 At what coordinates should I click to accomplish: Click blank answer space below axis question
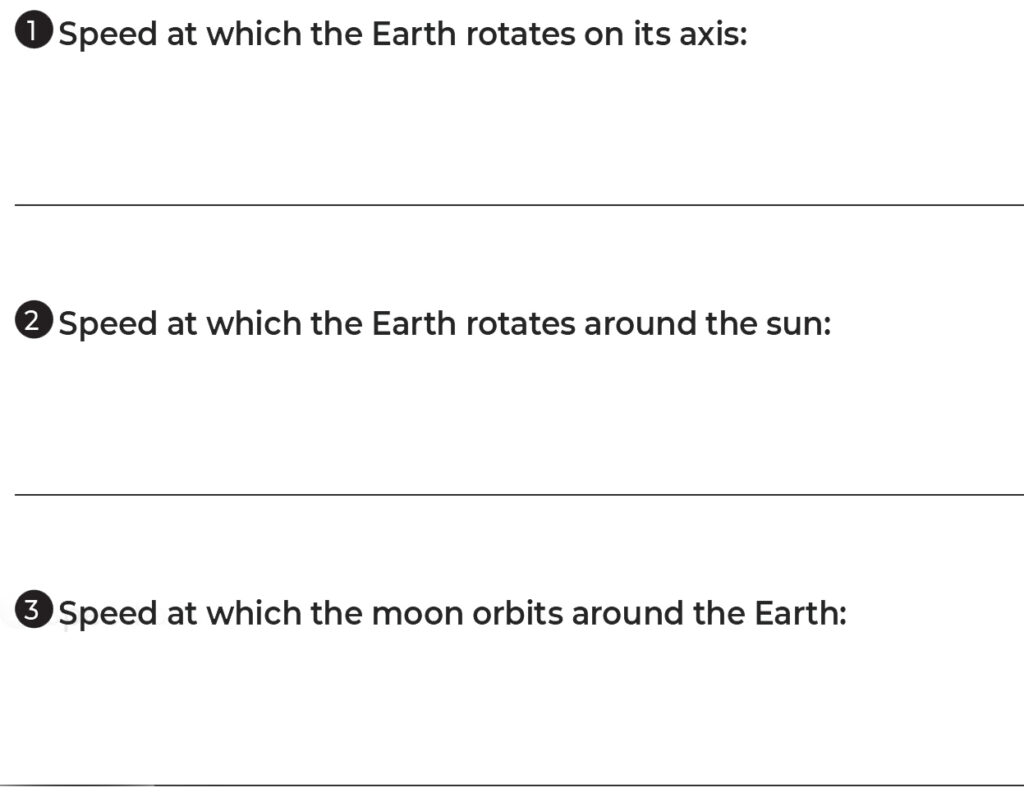pyautogui.click(x=519, y=127)
